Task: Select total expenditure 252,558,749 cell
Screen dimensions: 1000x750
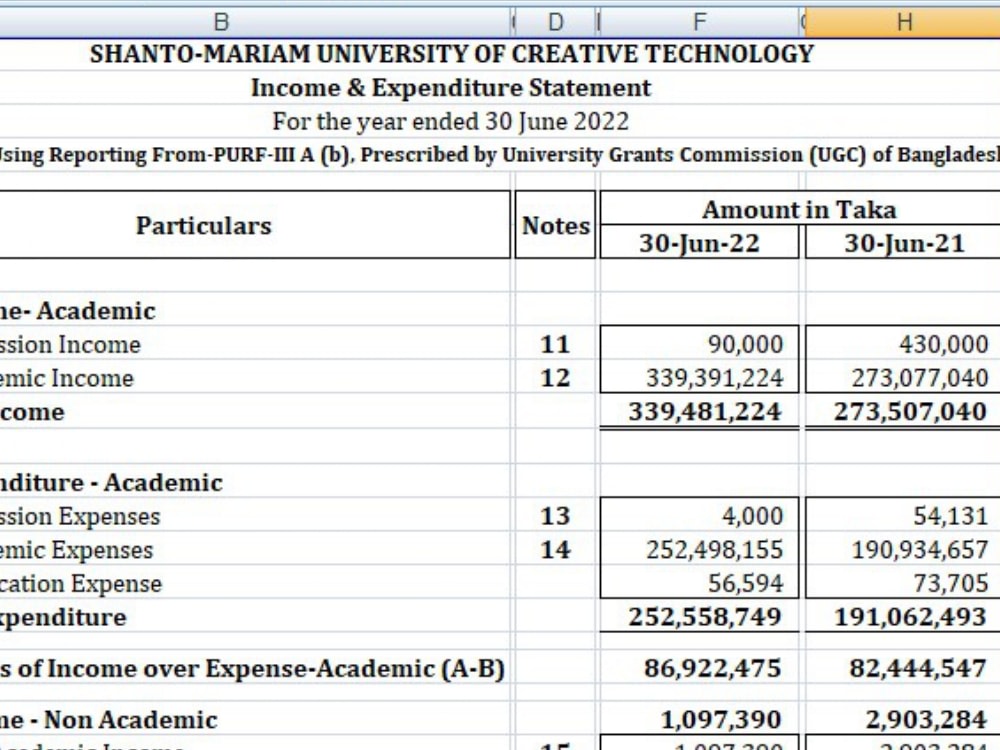Action: click(x=700, y=617)
